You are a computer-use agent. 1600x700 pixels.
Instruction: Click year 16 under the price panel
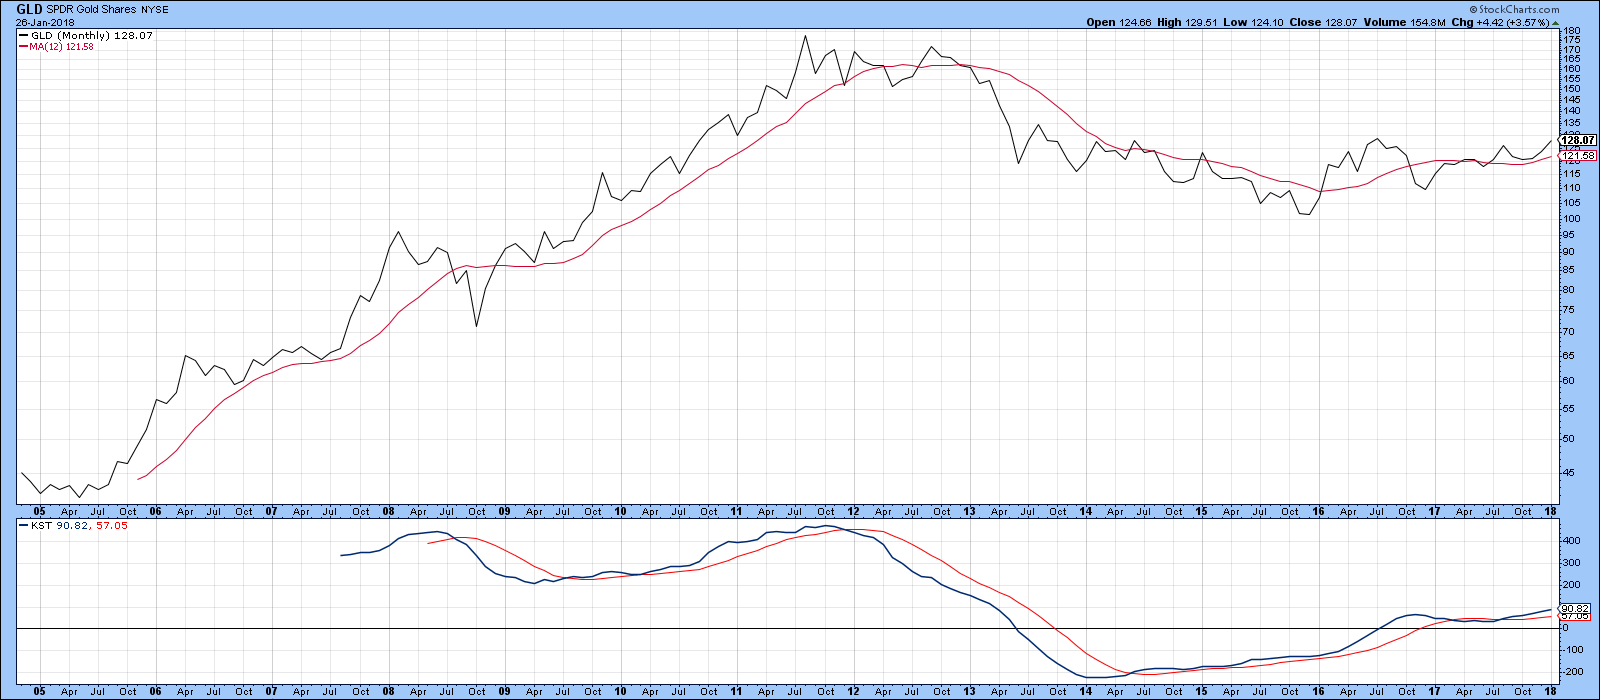click(x=1318, y=511)
